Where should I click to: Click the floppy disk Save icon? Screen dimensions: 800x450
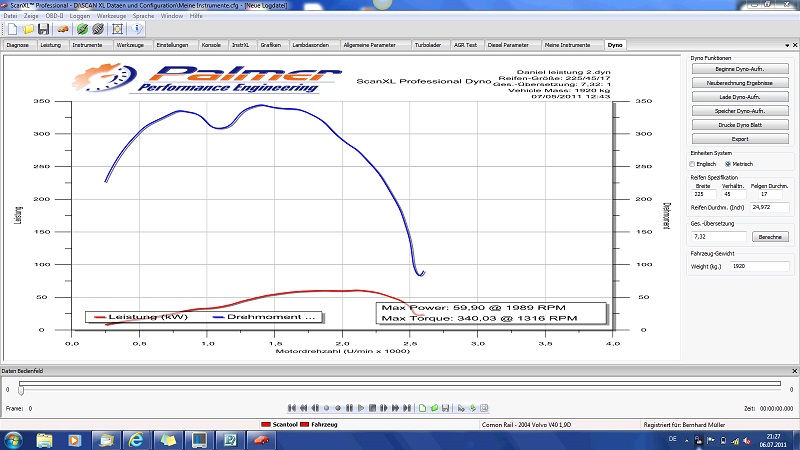(x=43, y=30)
